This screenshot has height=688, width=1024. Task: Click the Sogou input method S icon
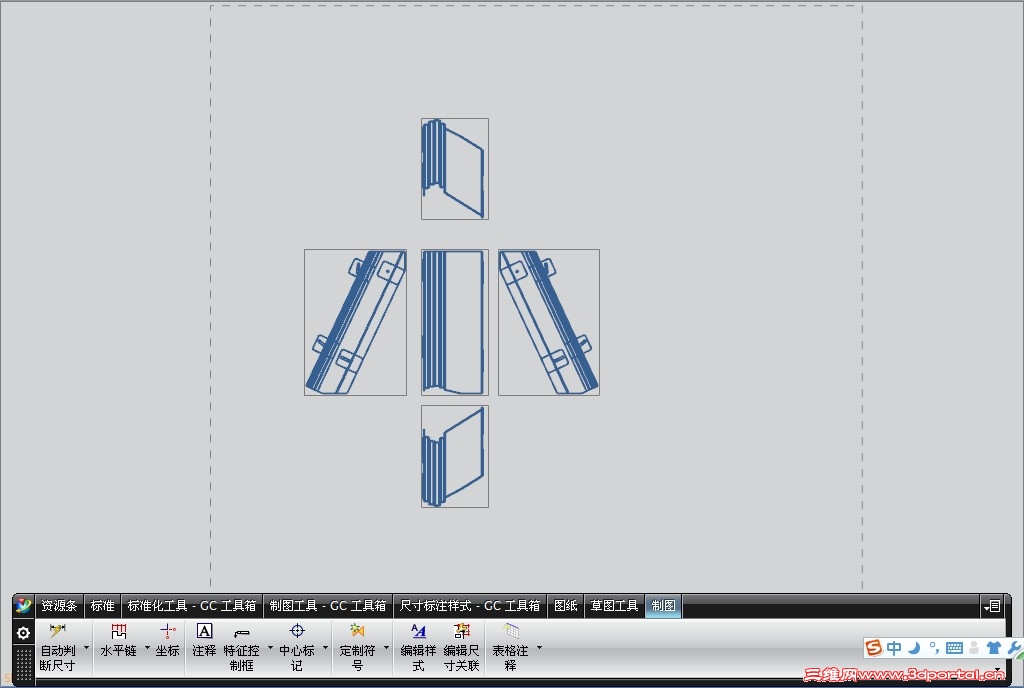(x=874, y=648)
